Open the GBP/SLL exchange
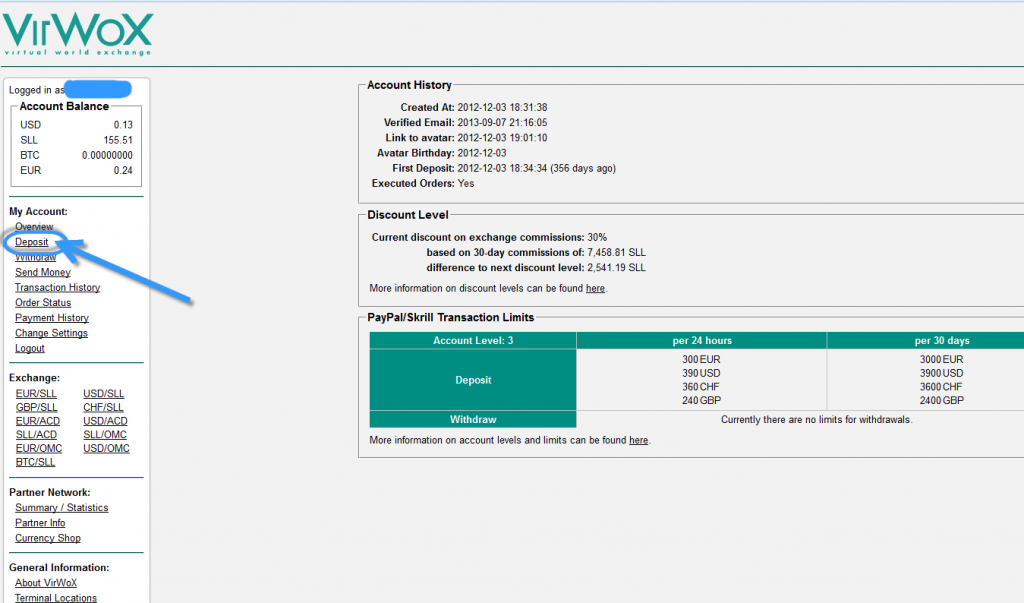 coord(37,407)
